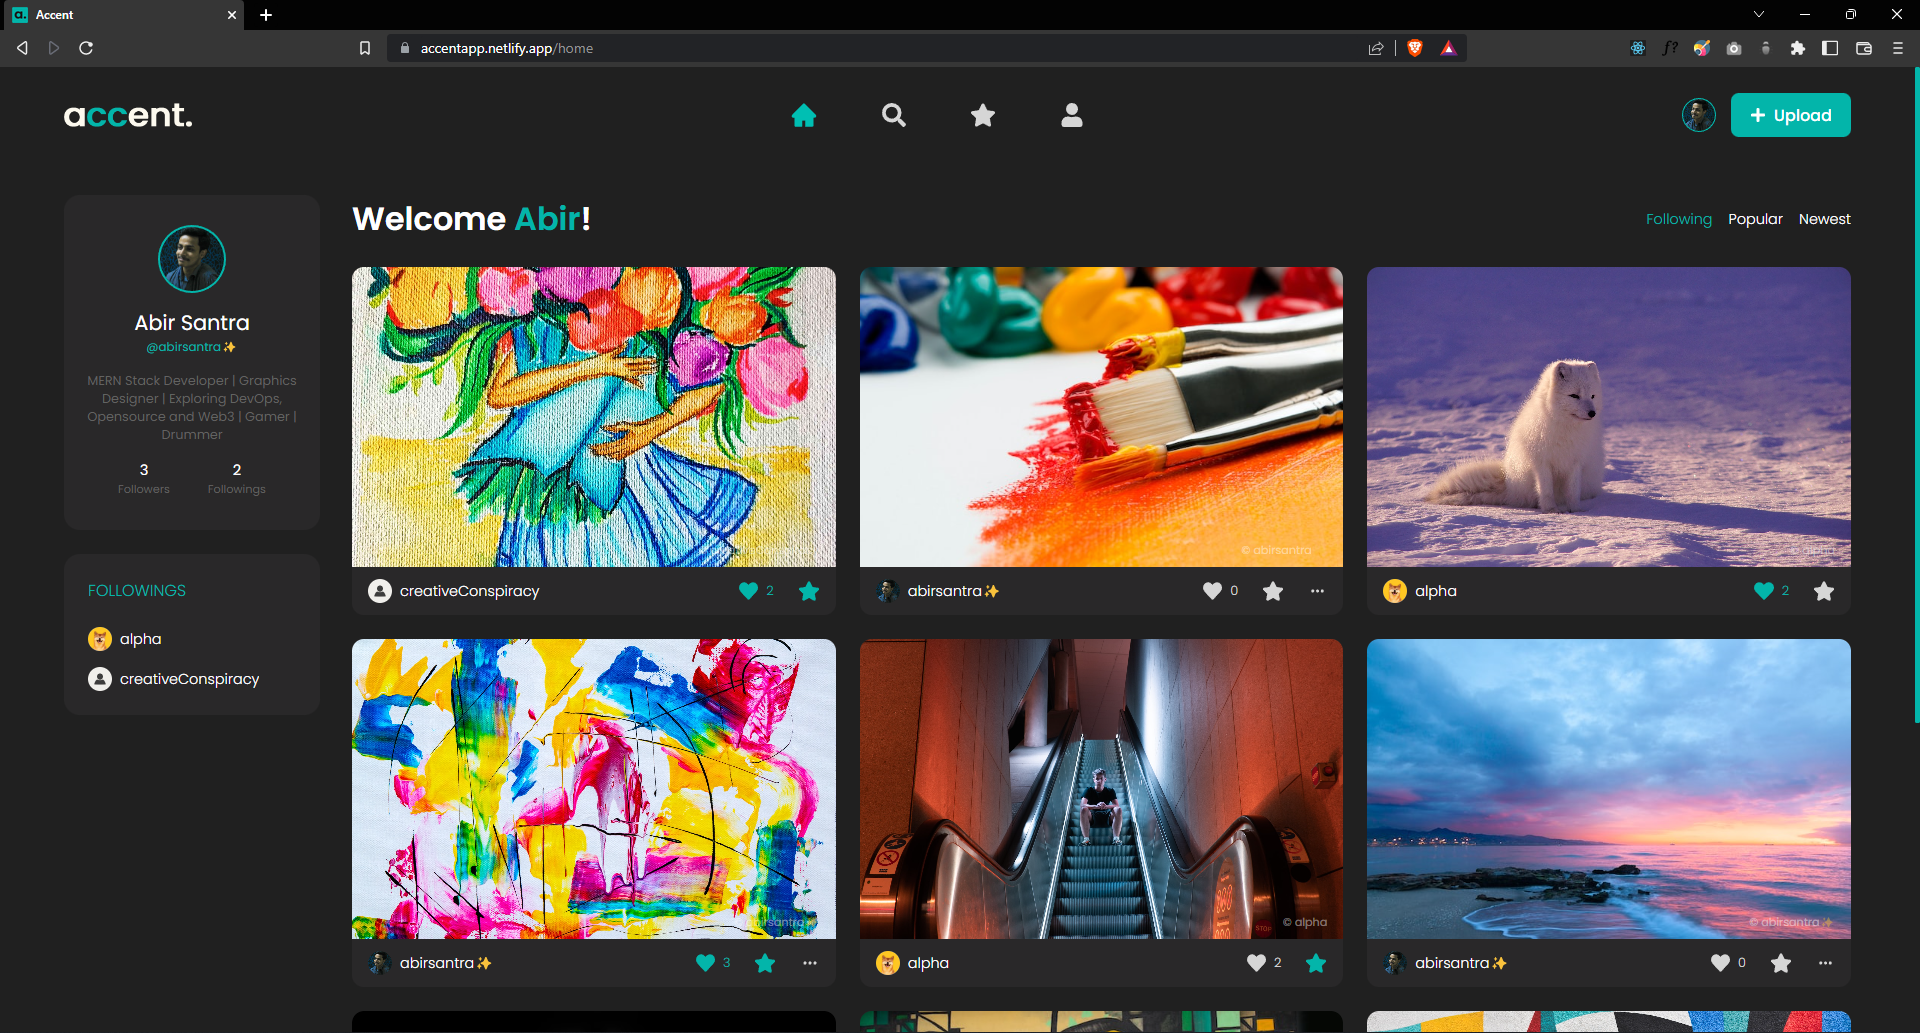Unfavorite the creativeConspiracy post star
Screen dimensions: 1920x1033
(809, 591)
